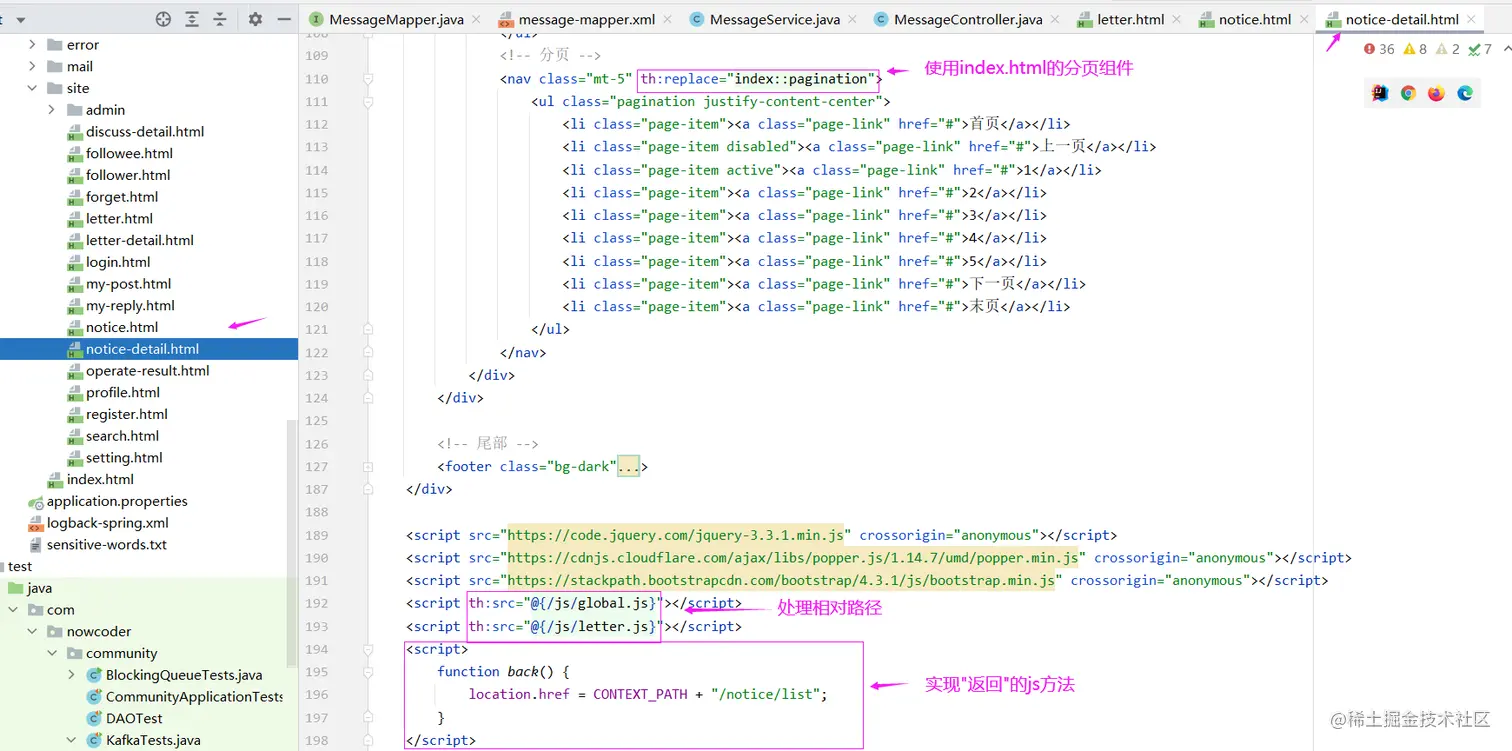Expand folded footer block at line 127
Screen dimensions: 1512x751
[368, 466]
